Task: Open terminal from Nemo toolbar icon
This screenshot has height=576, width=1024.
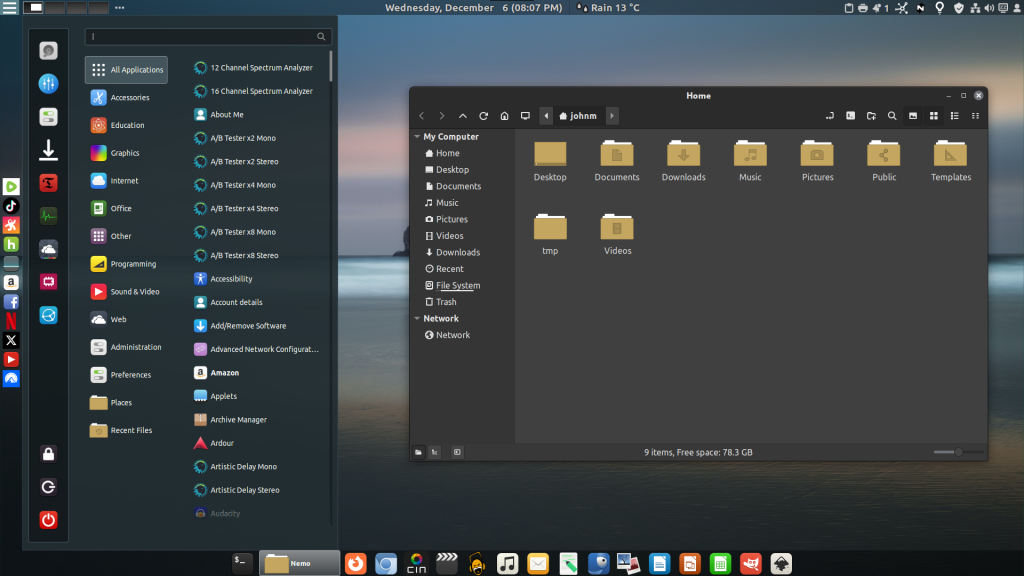Action: pyautogui.click(x=850, y=116)
